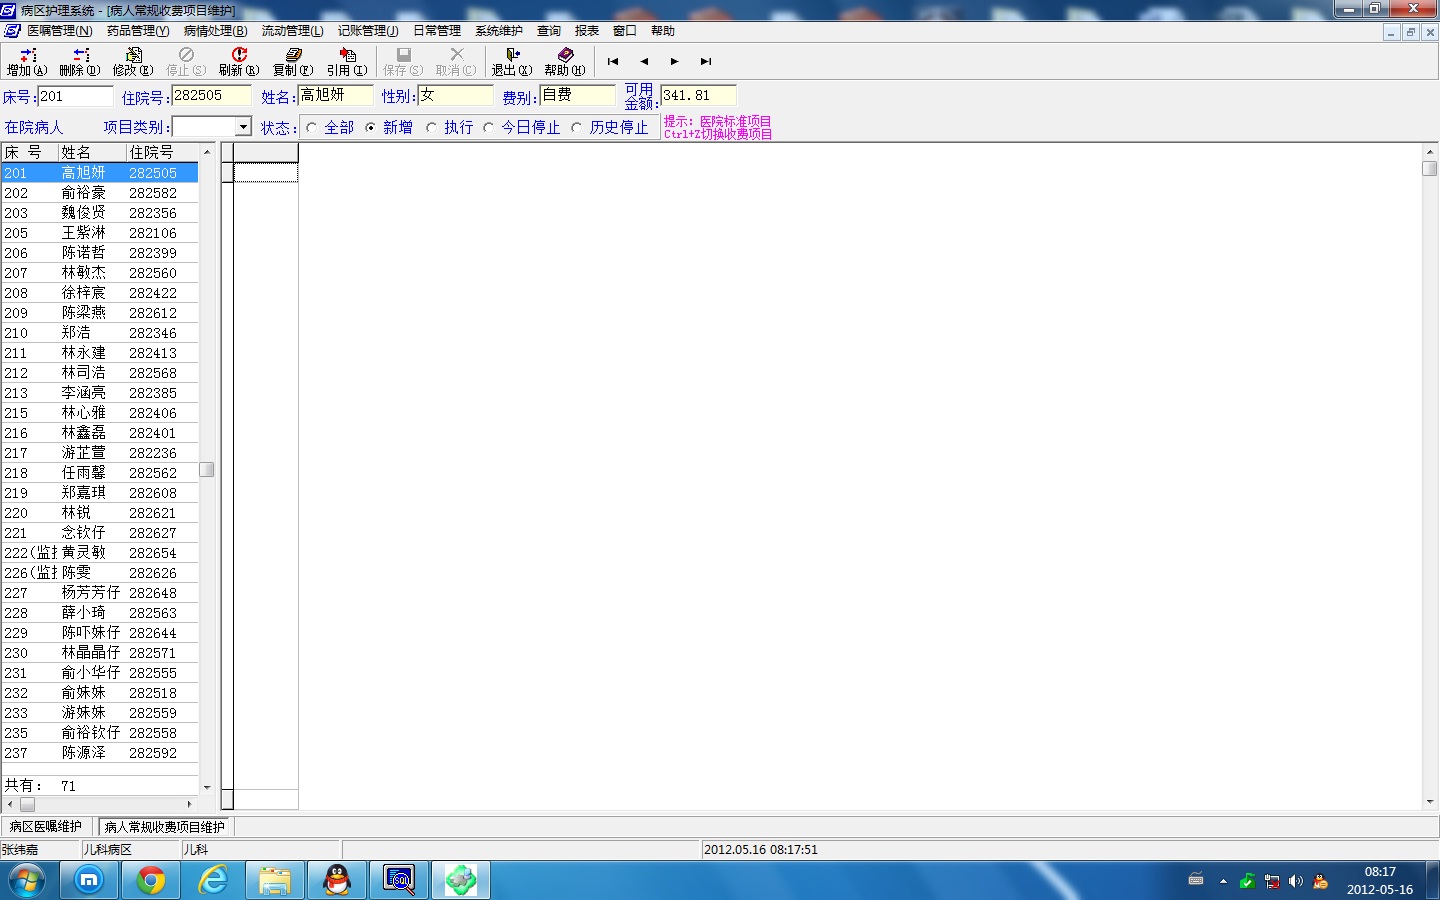Click the system clock showing 08:17
1440x900 pixels.
pos(1380,872)
